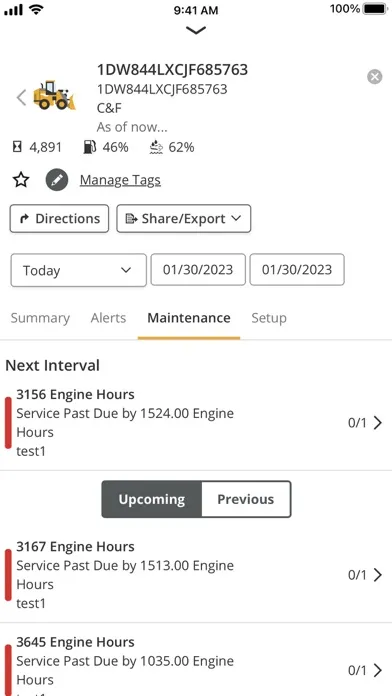Edit the start date field 01/30/2023
Image resolution: width=392 pixels, height=696 pixels.
click(198, 269)
